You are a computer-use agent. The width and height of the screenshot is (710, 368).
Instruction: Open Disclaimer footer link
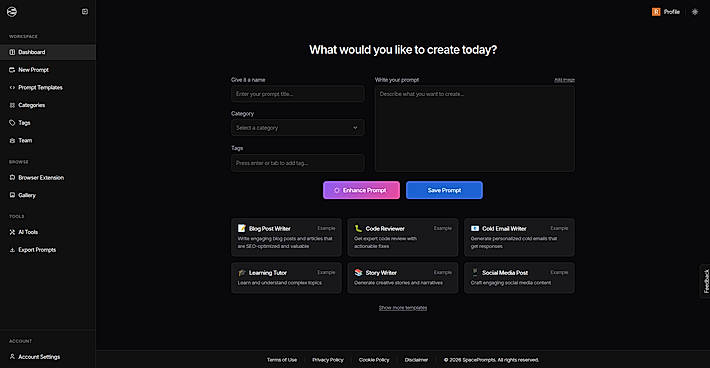pos(416,360)
